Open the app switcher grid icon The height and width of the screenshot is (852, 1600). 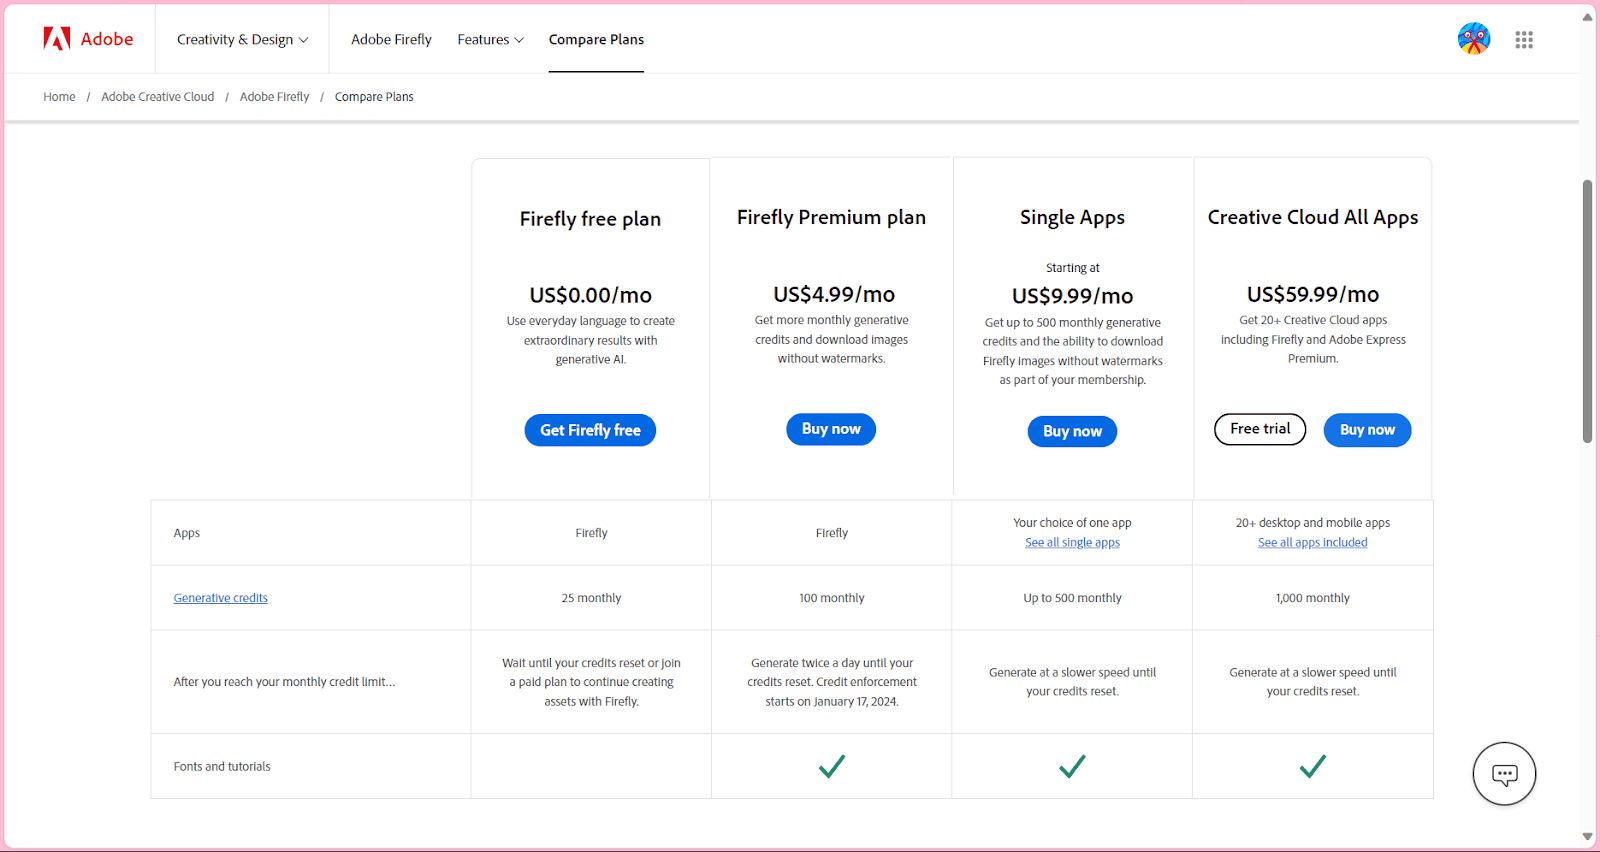coord(1524,40)
